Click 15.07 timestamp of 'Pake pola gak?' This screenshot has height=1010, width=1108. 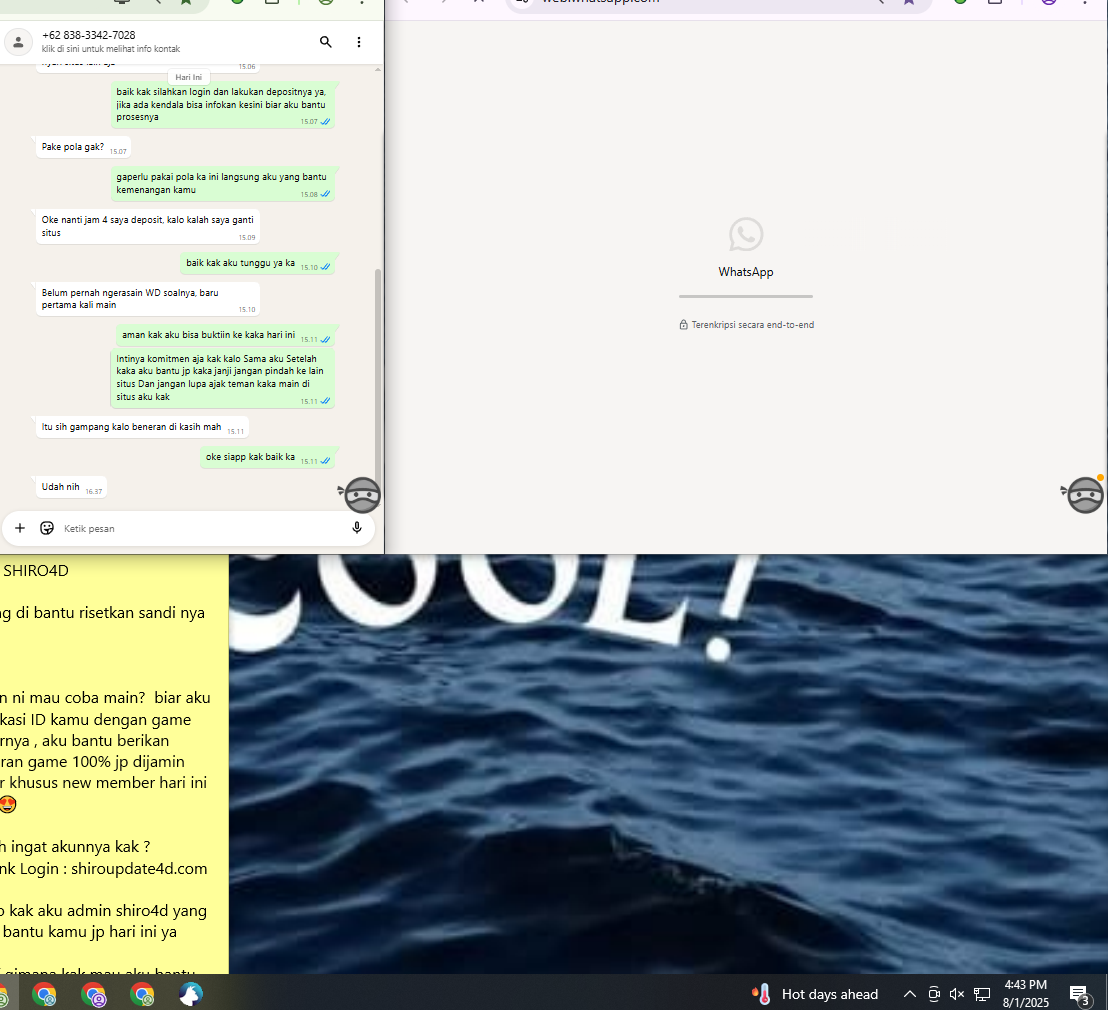118,151
